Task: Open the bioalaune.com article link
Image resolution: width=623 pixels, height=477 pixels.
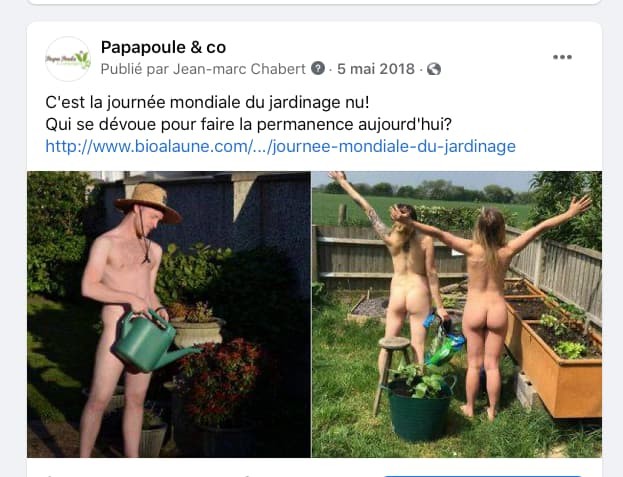Action: pos(281,146)
